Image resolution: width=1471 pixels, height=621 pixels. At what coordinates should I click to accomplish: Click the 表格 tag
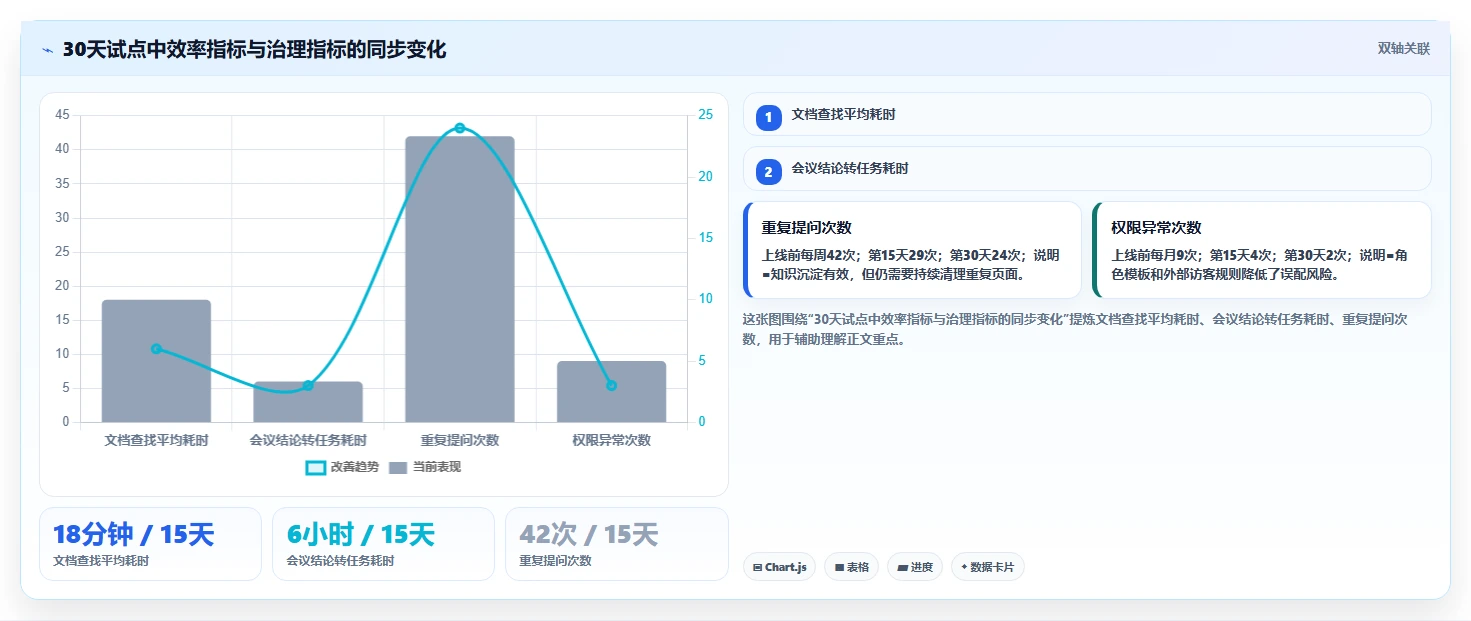[851, 567]
